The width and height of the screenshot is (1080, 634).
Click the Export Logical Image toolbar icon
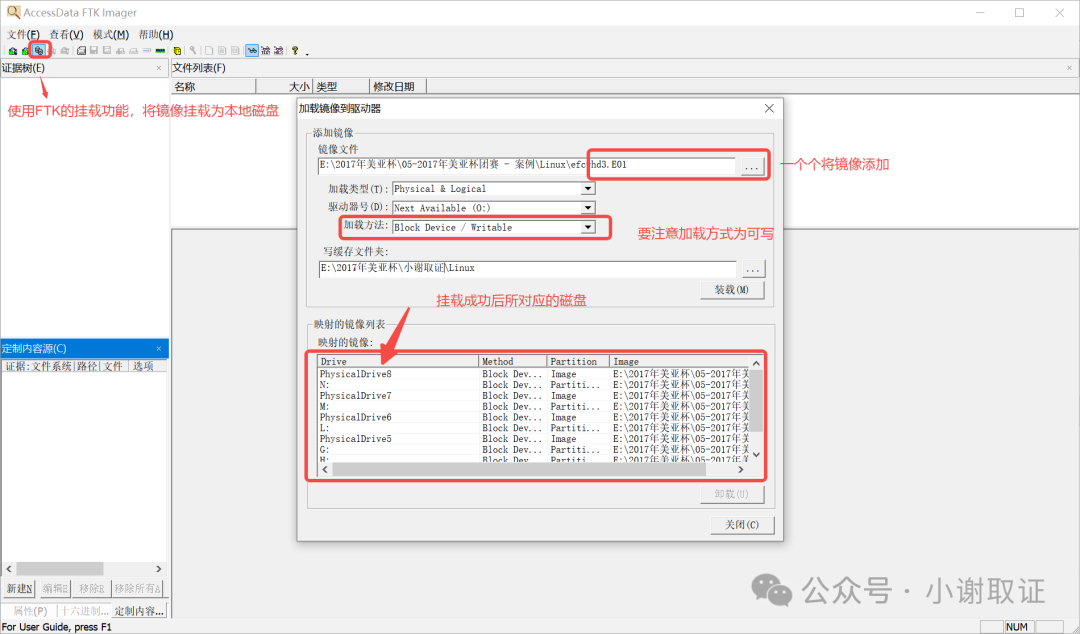[x=107, y=50]
